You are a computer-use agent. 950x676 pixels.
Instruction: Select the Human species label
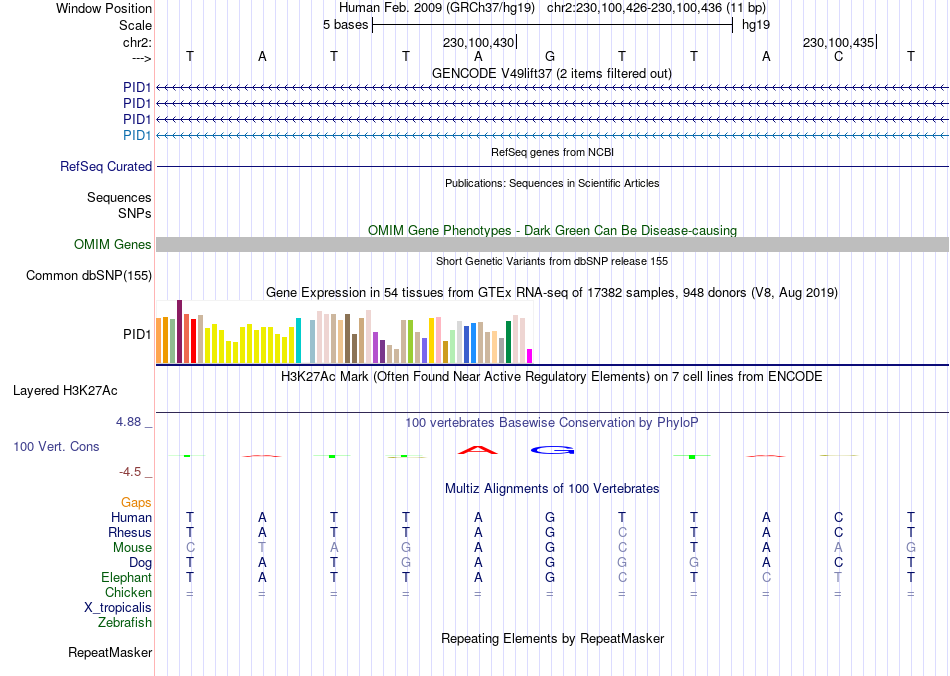131,517
